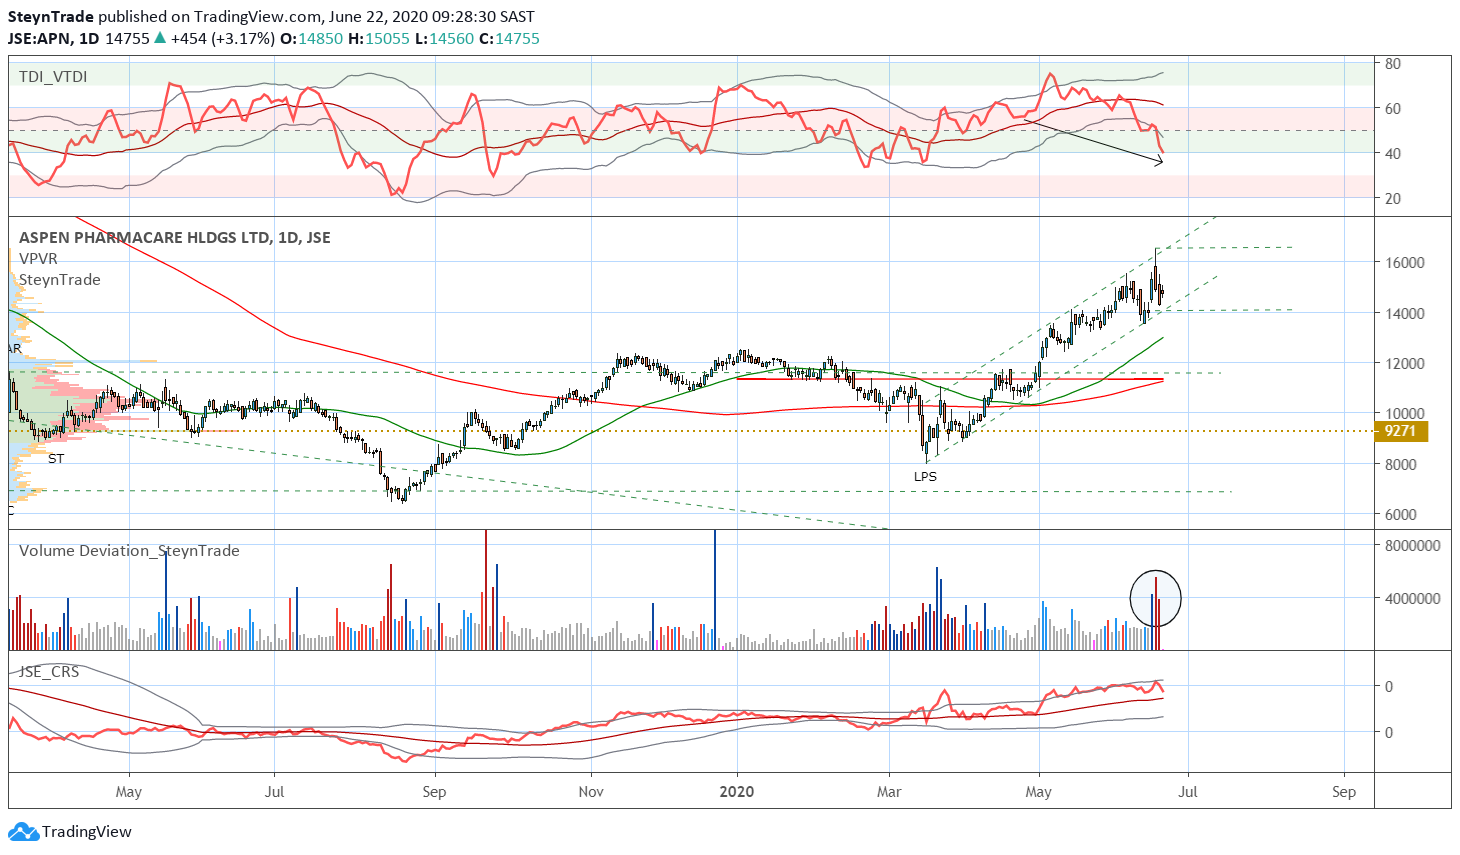Click the 8000000 volume axis value
This screenshot has width=1460, height=855.
click(1413, 546)
